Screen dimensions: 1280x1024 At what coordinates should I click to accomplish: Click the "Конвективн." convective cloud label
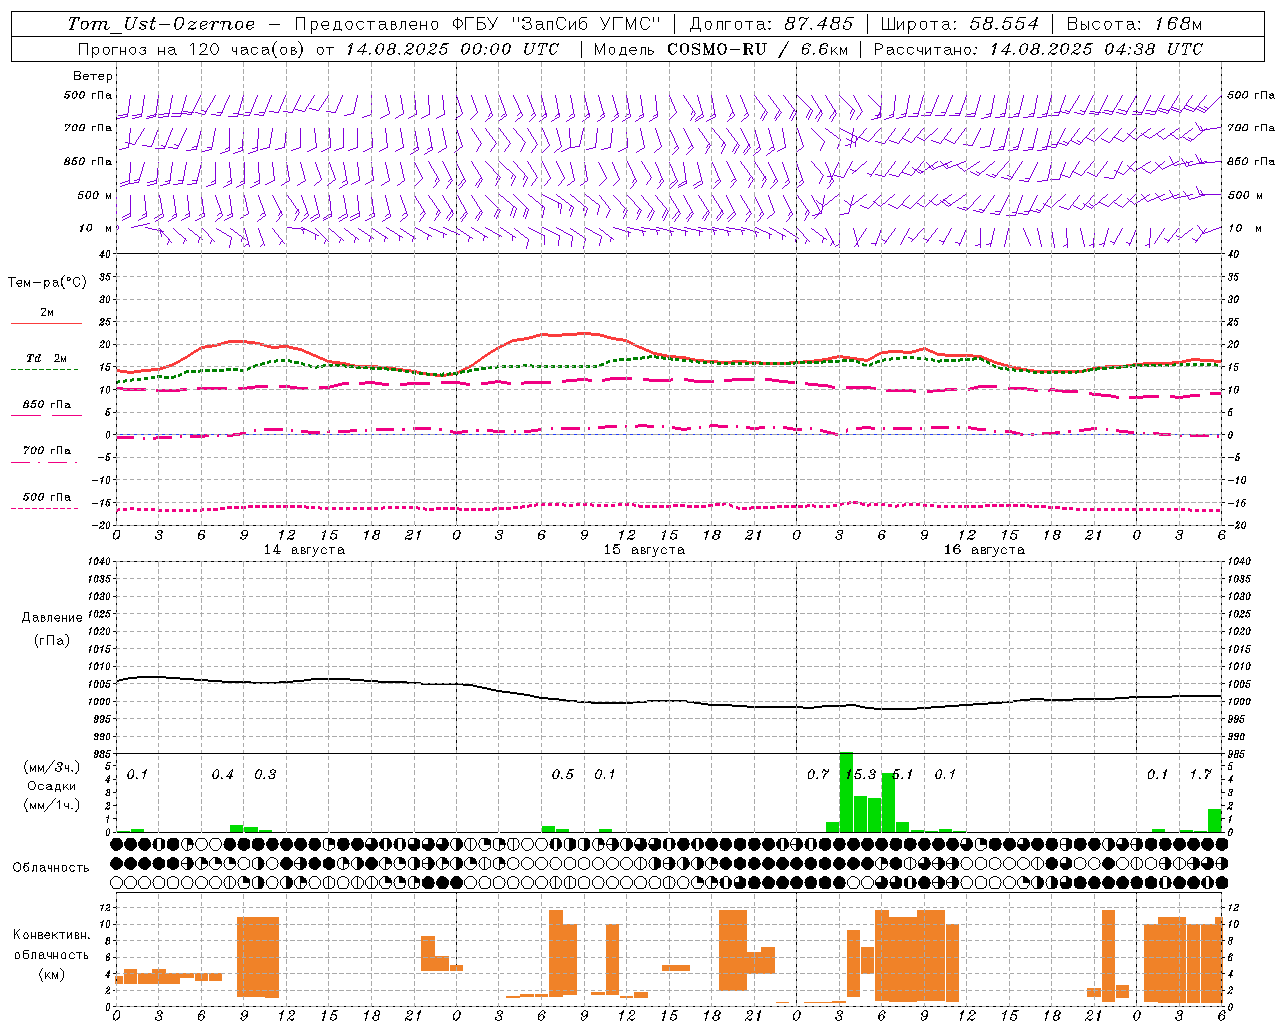click(x=52, y=934)
